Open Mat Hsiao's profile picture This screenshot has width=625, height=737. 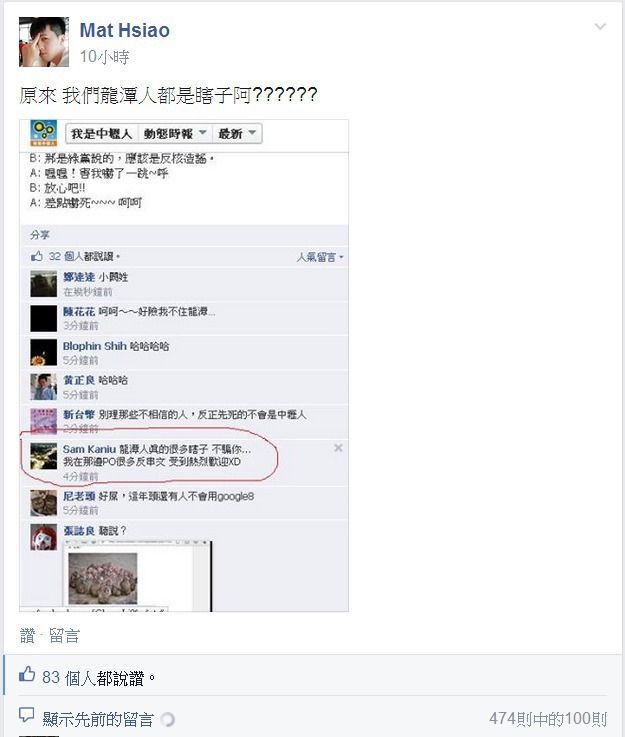[x=44, y=42]
